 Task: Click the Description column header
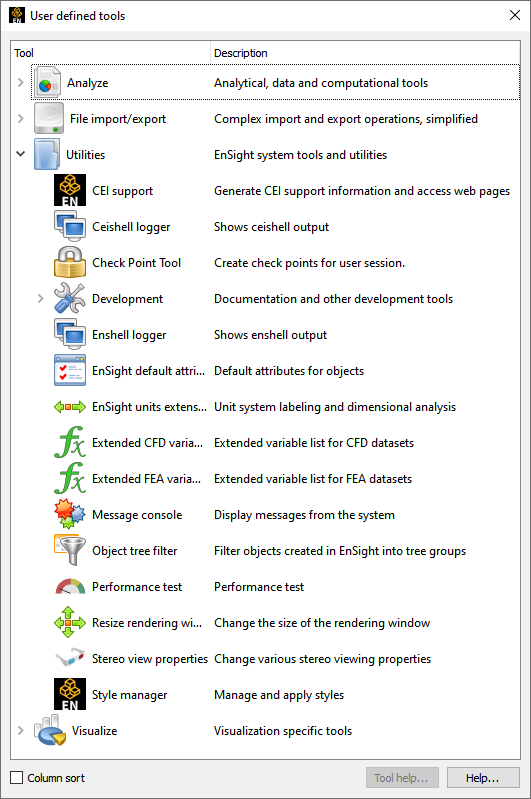pos(365,52)
